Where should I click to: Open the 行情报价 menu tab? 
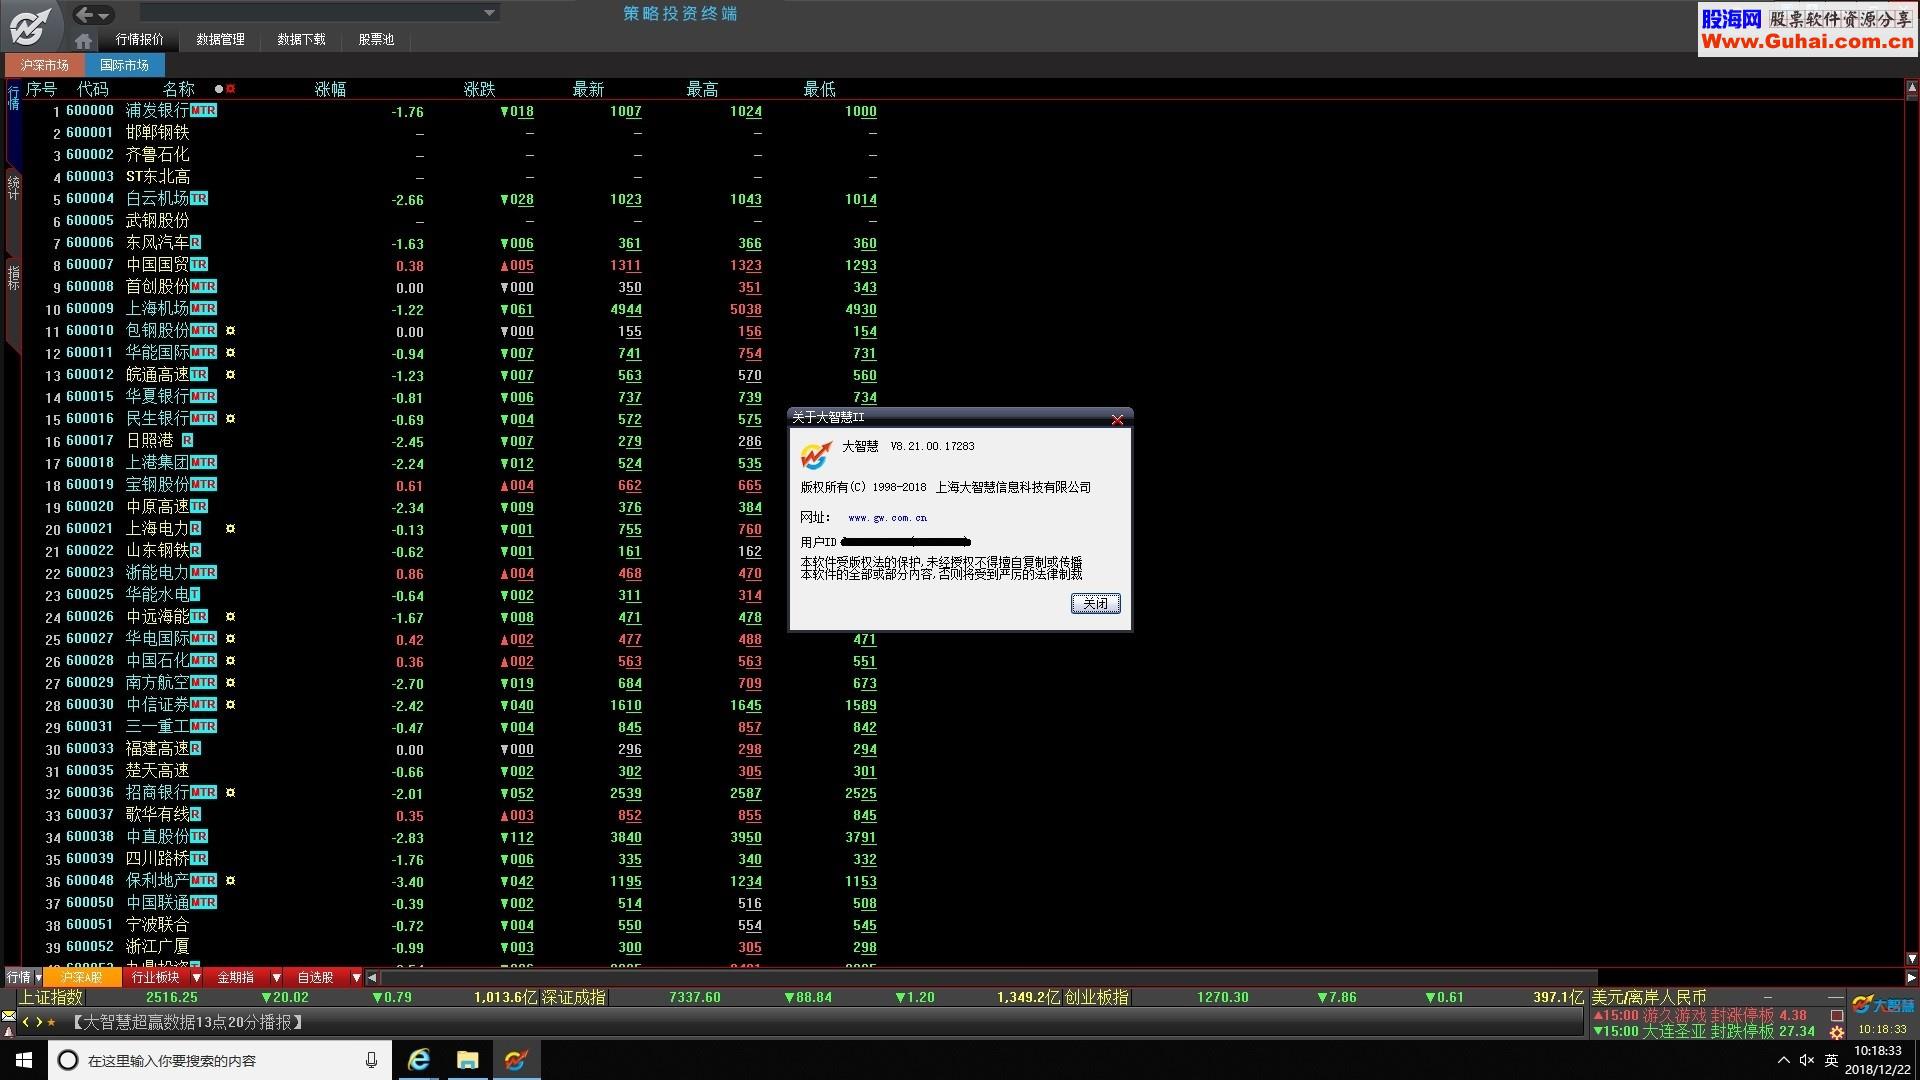[139, 40]
